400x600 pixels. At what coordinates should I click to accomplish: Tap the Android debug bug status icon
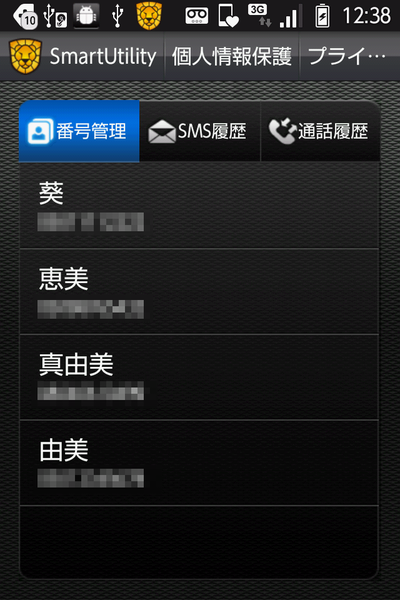[86, 16]
